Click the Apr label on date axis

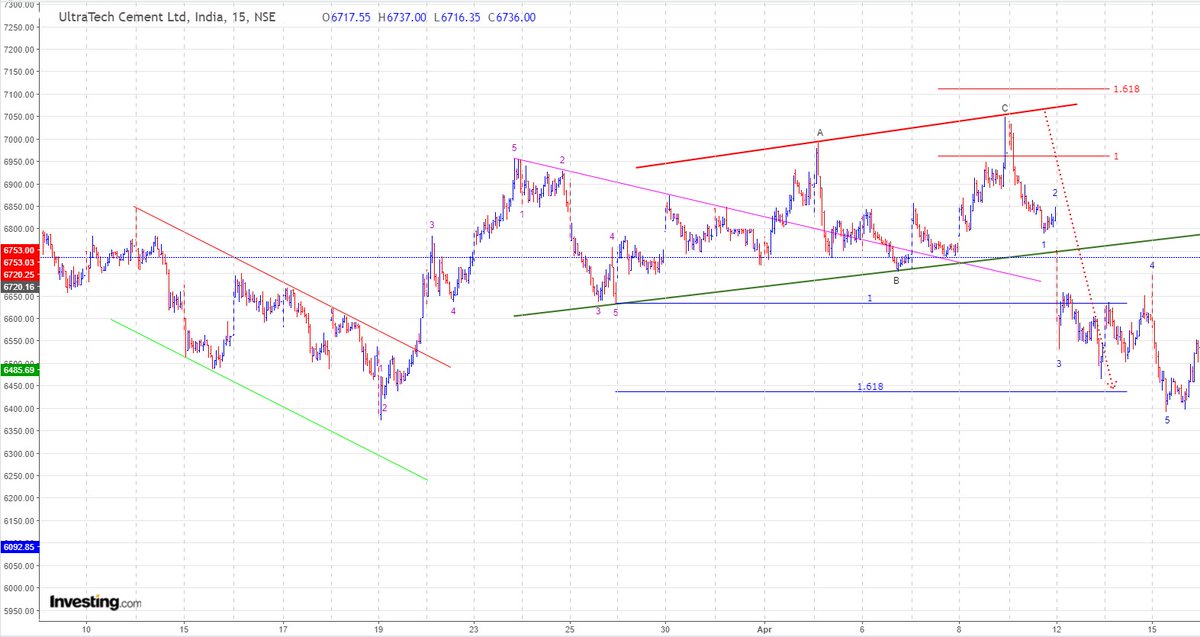tap(762, 630)
